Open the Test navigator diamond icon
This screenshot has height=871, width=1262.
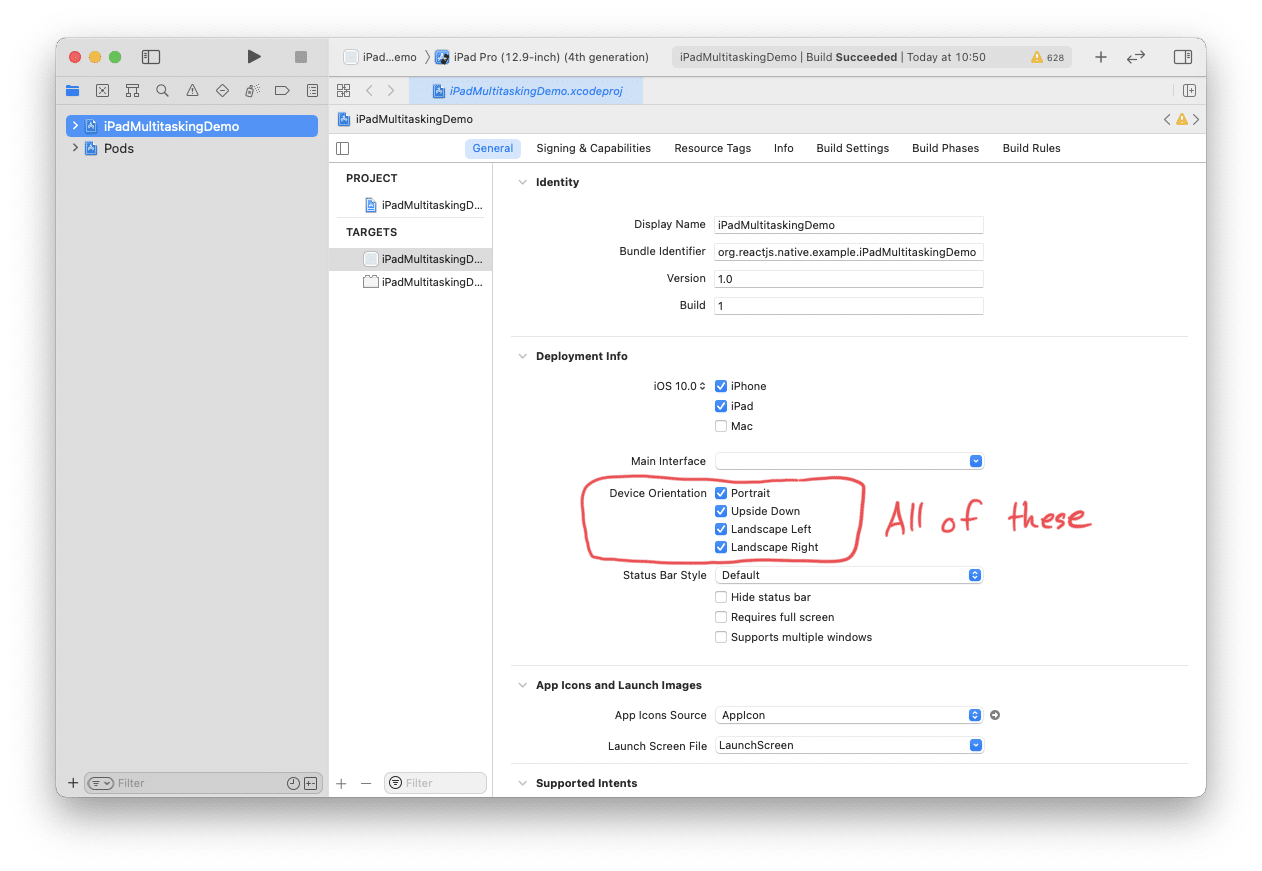coord(222,90)
